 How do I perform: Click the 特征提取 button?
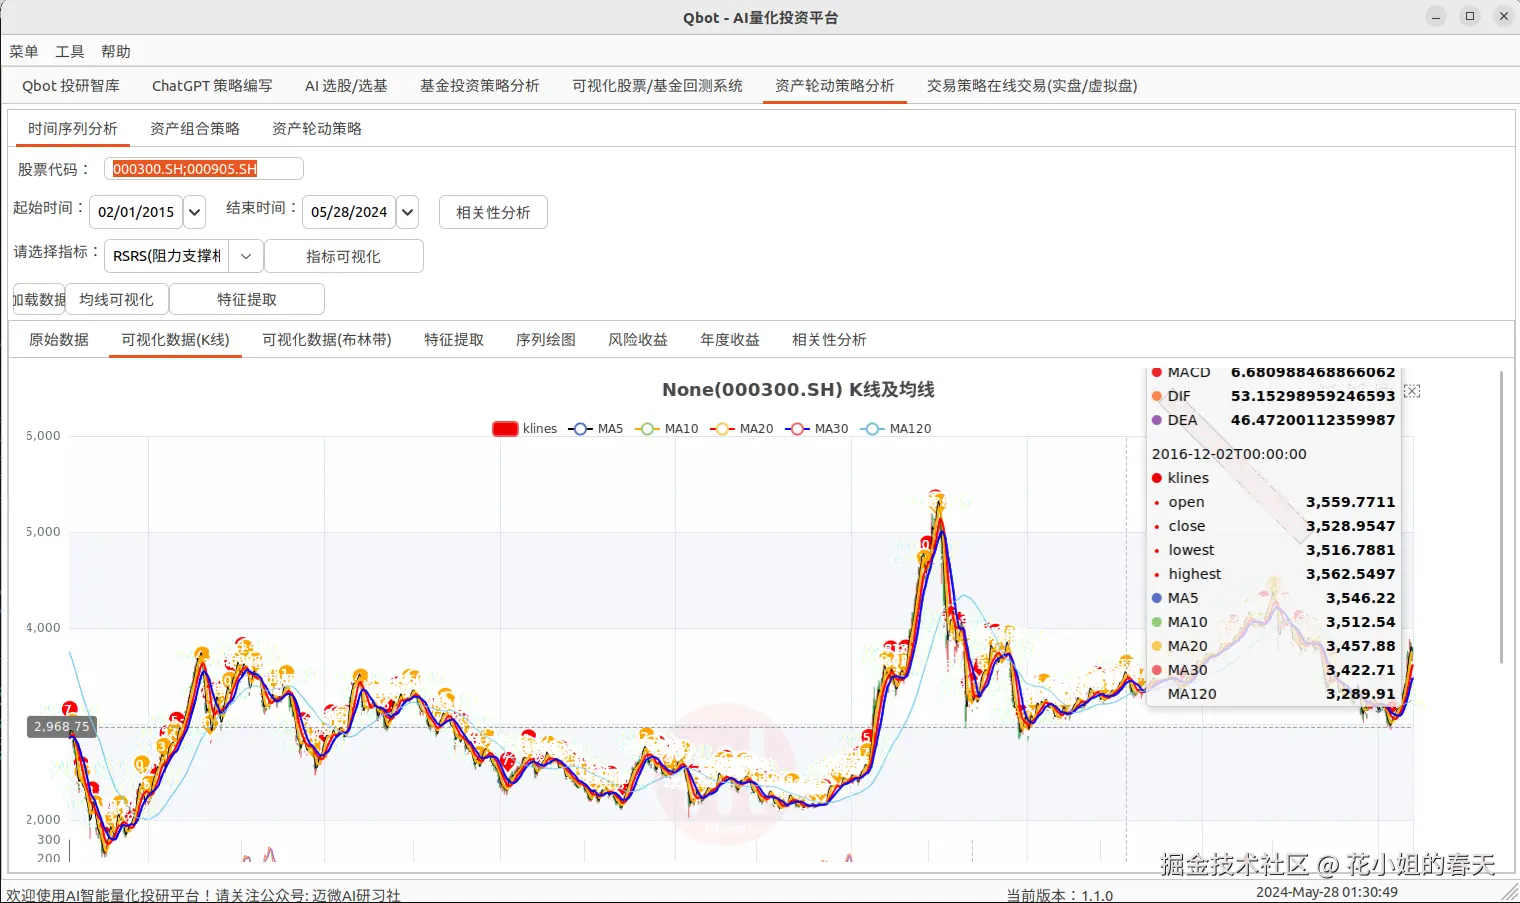(x=247, y=299)
